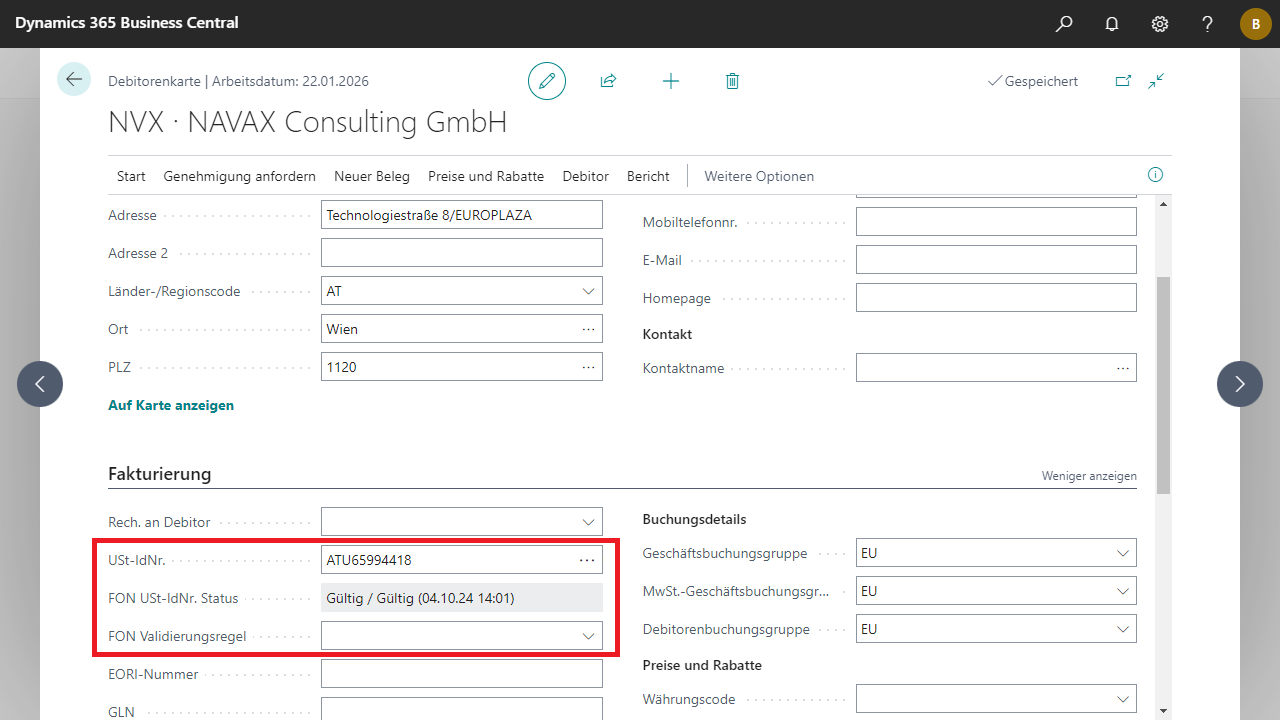
Task: Open lookup ellipsis in PLZ field
Action: (x=588, y=367)
